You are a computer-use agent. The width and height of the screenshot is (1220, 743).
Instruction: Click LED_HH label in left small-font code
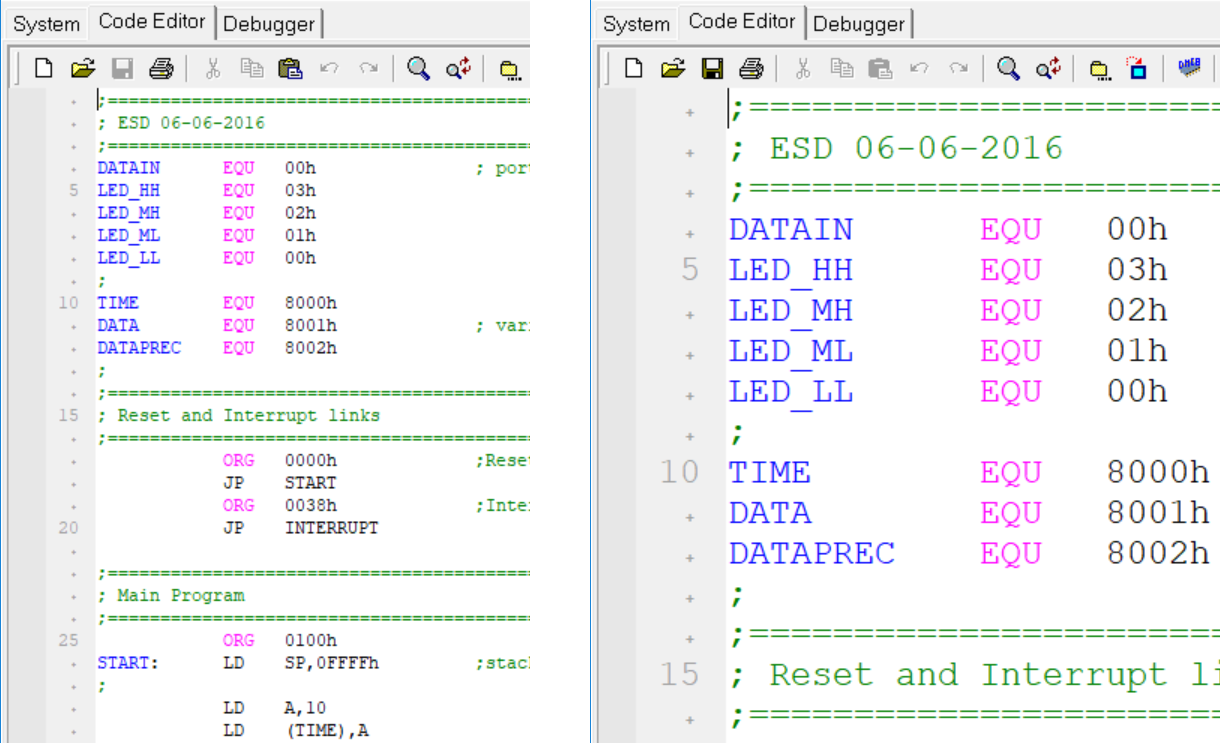[128, 191]
